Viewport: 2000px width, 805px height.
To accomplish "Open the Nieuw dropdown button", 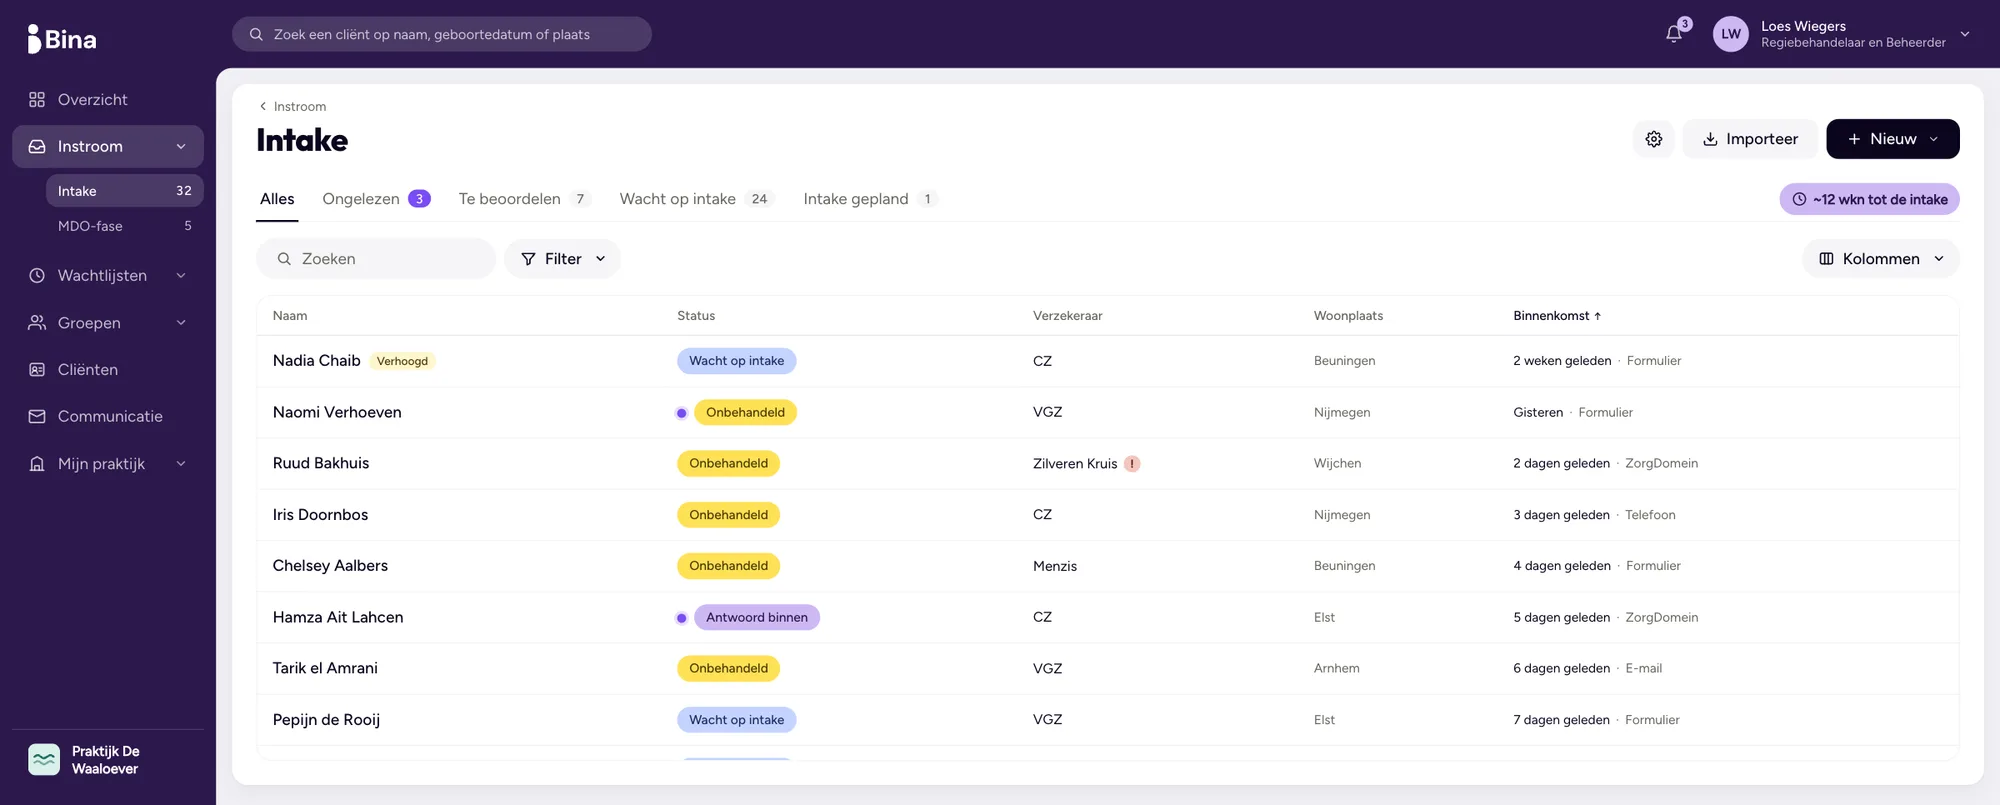I will pos(1893,139).
